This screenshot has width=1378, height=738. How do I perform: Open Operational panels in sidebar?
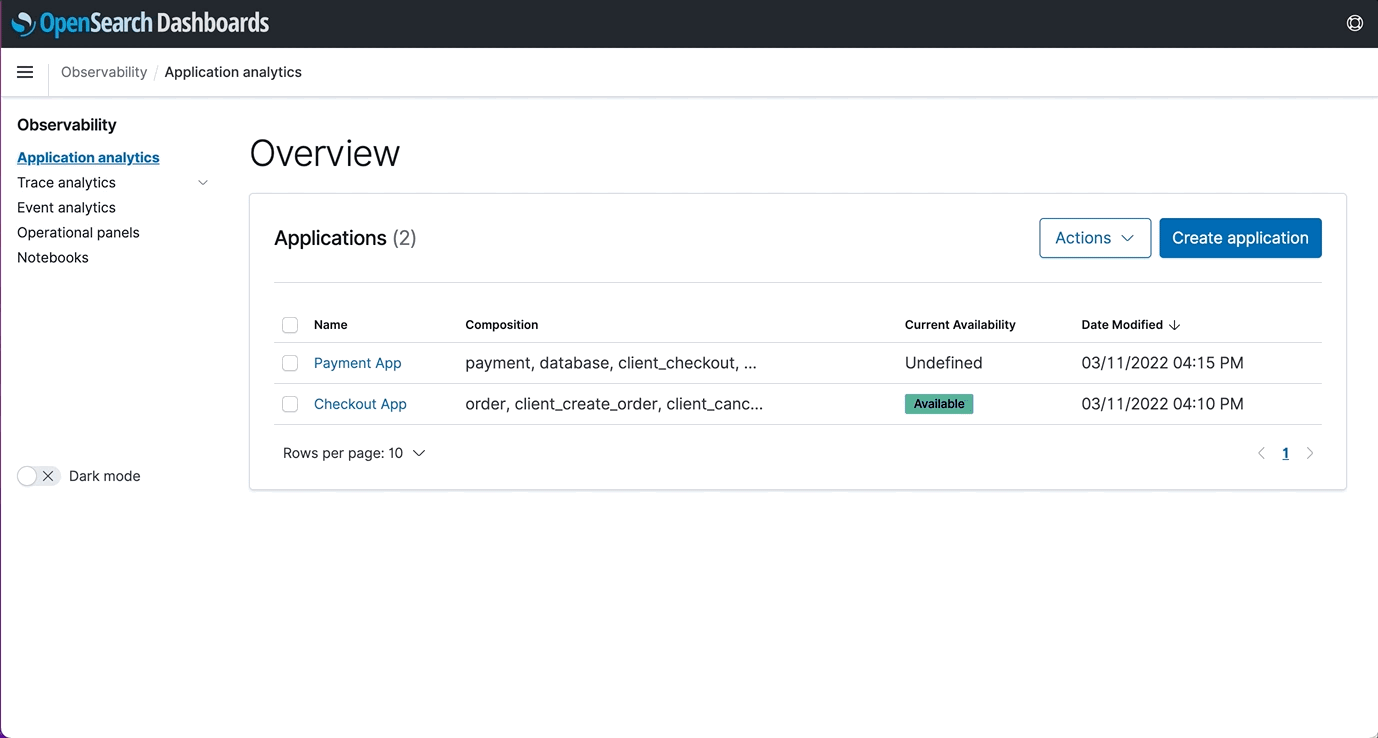coord(78,232)
